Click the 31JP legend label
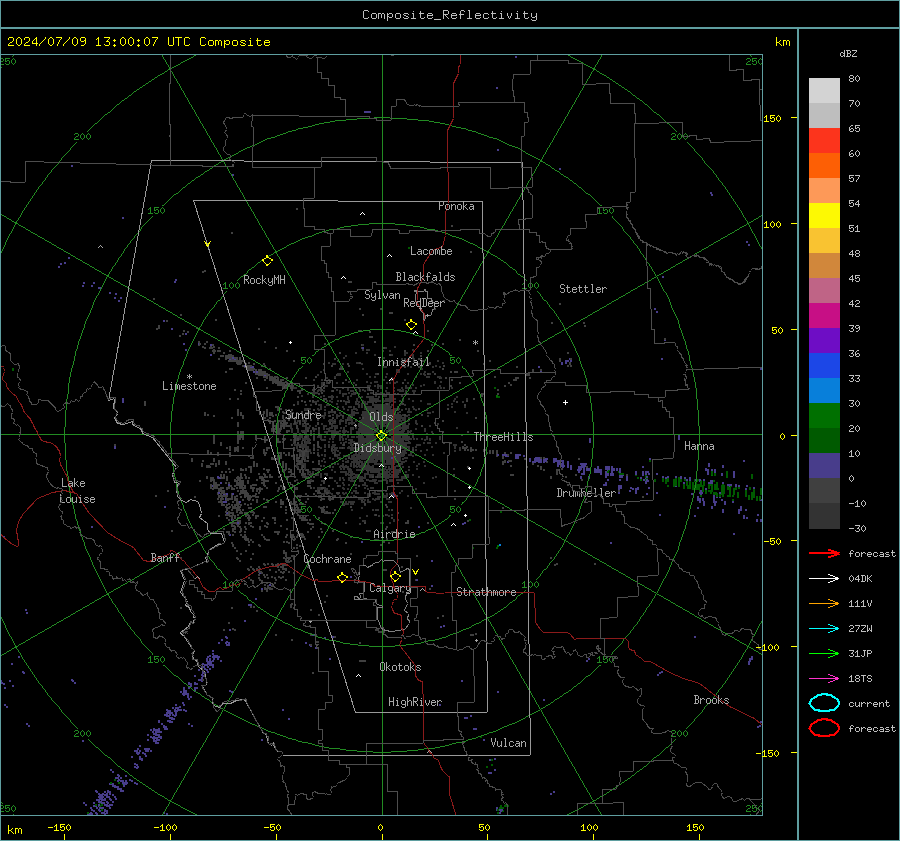This screenshot has height=841, width=900. click(860, 653)
